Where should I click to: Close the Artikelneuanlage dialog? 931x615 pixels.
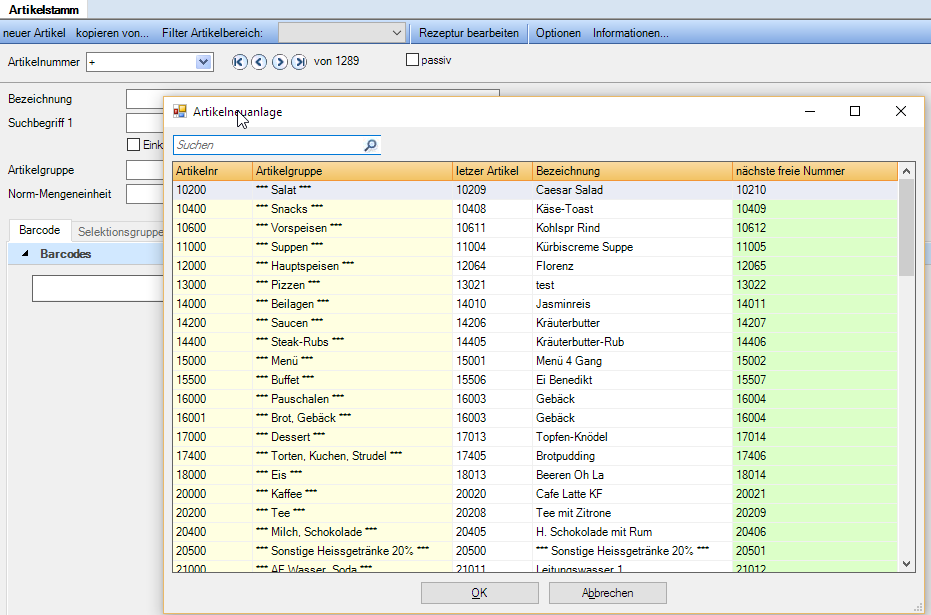900,111
